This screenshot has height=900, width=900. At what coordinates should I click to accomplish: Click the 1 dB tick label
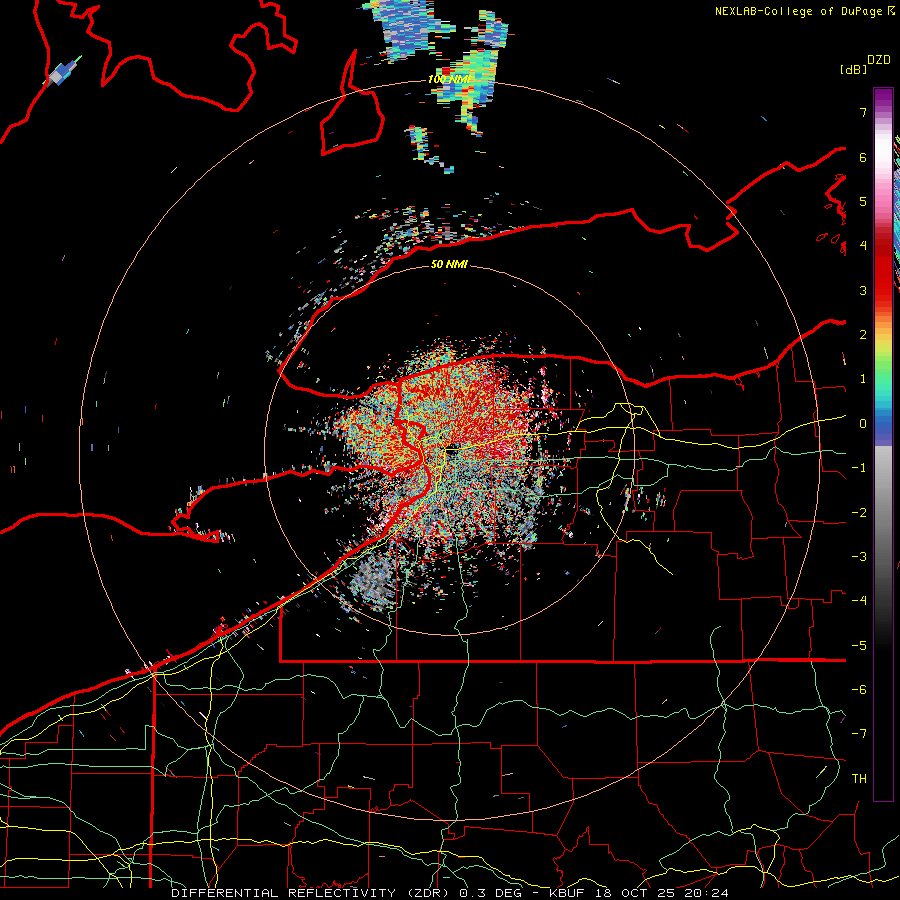tap(863, 379)
